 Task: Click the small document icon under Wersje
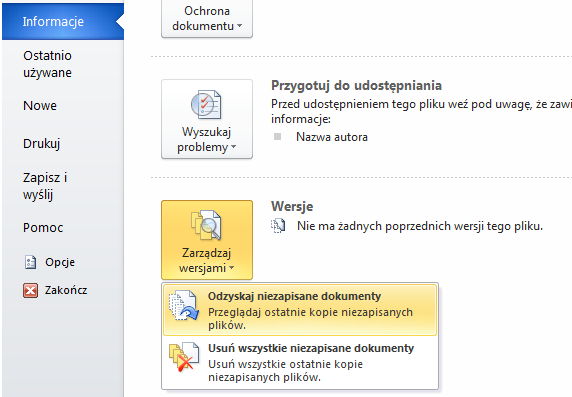[278, 226]
